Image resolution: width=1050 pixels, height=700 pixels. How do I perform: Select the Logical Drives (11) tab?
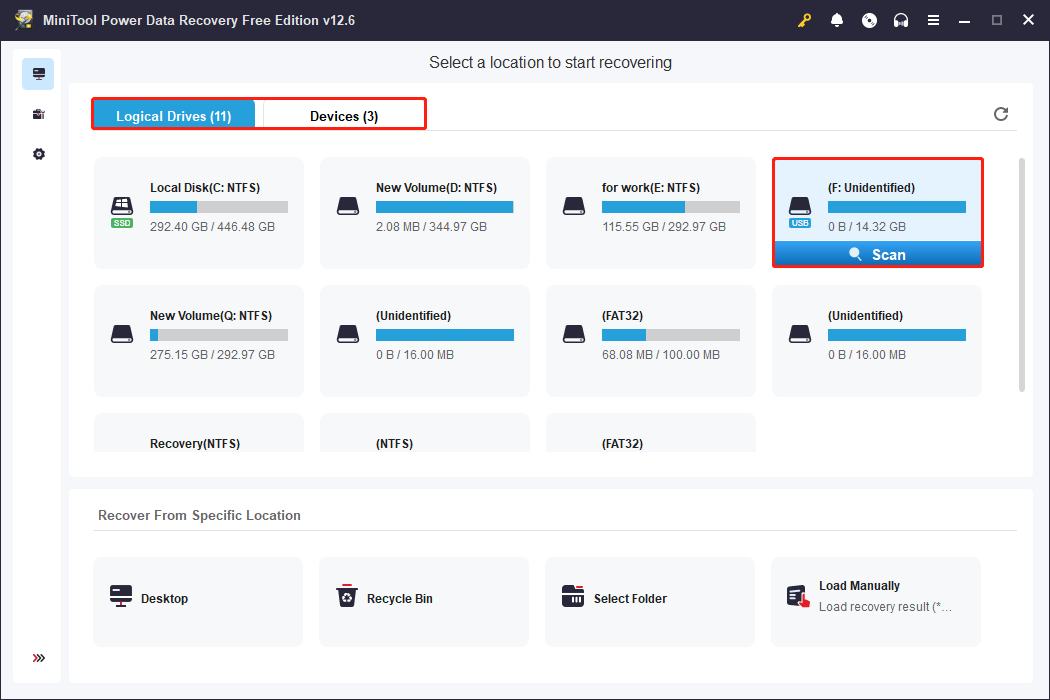pos(174,116)
